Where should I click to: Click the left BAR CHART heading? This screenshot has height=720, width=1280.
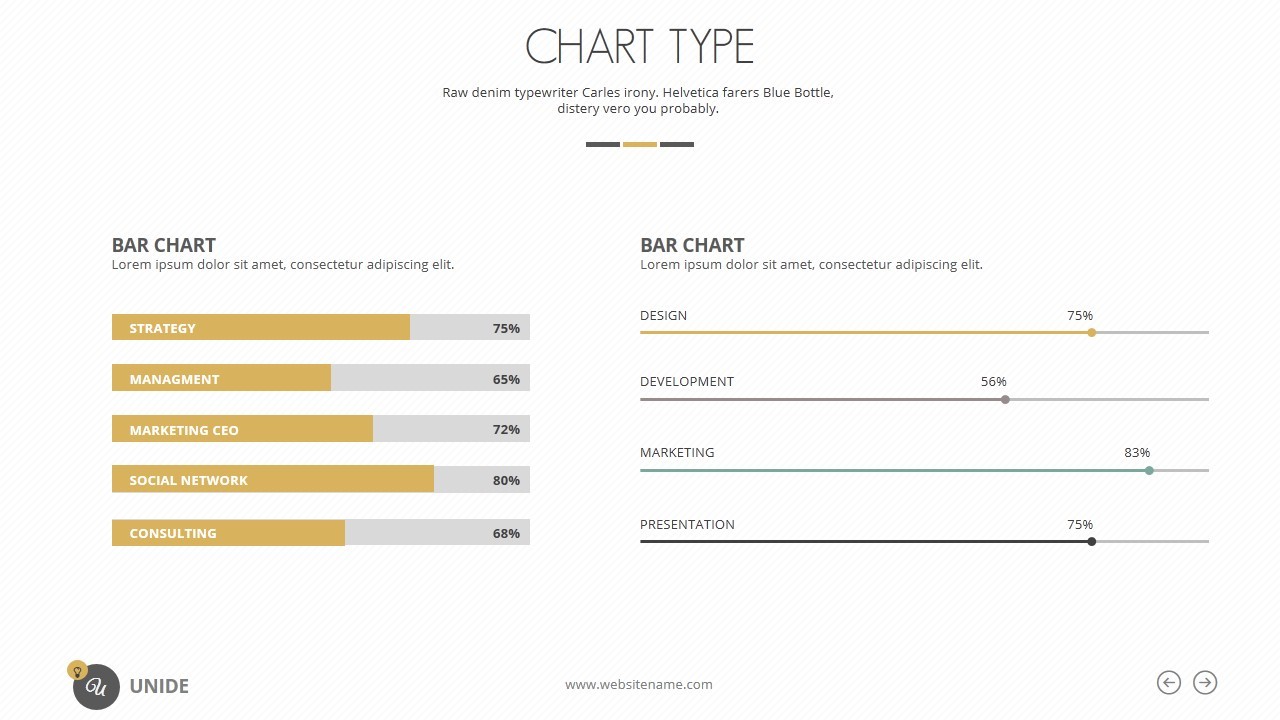click(164, 245)
